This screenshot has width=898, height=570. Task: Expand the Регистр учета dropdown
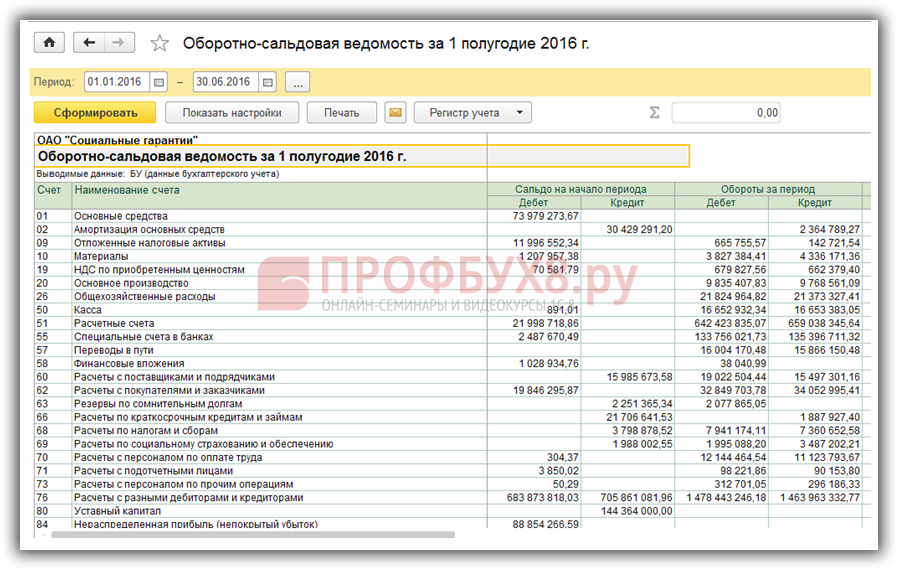click(472, 112)
